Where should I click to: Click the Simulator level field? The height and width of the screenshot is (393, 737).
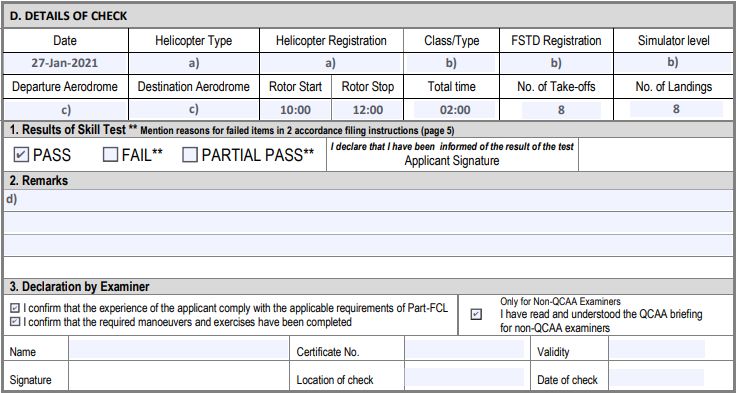(673, 63)
